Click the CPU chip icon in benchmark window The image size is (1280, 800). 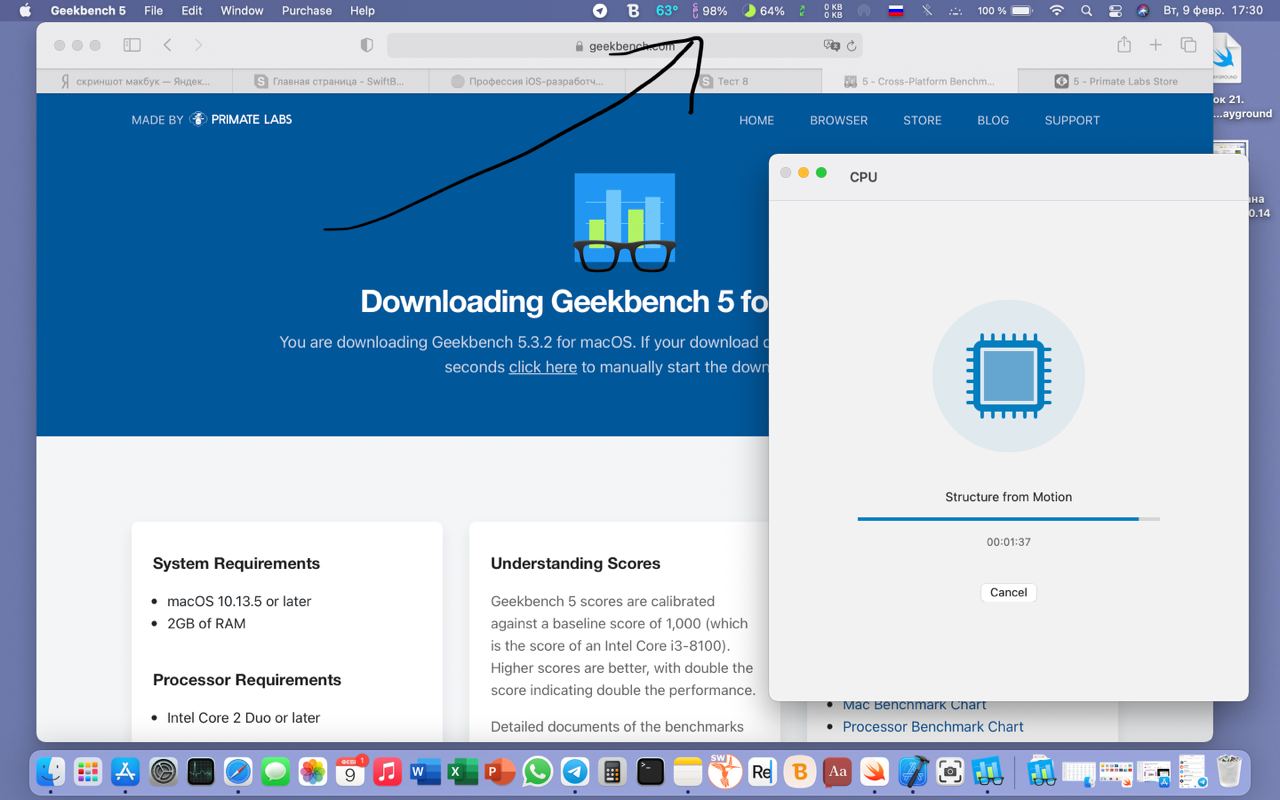point(1008,376)
